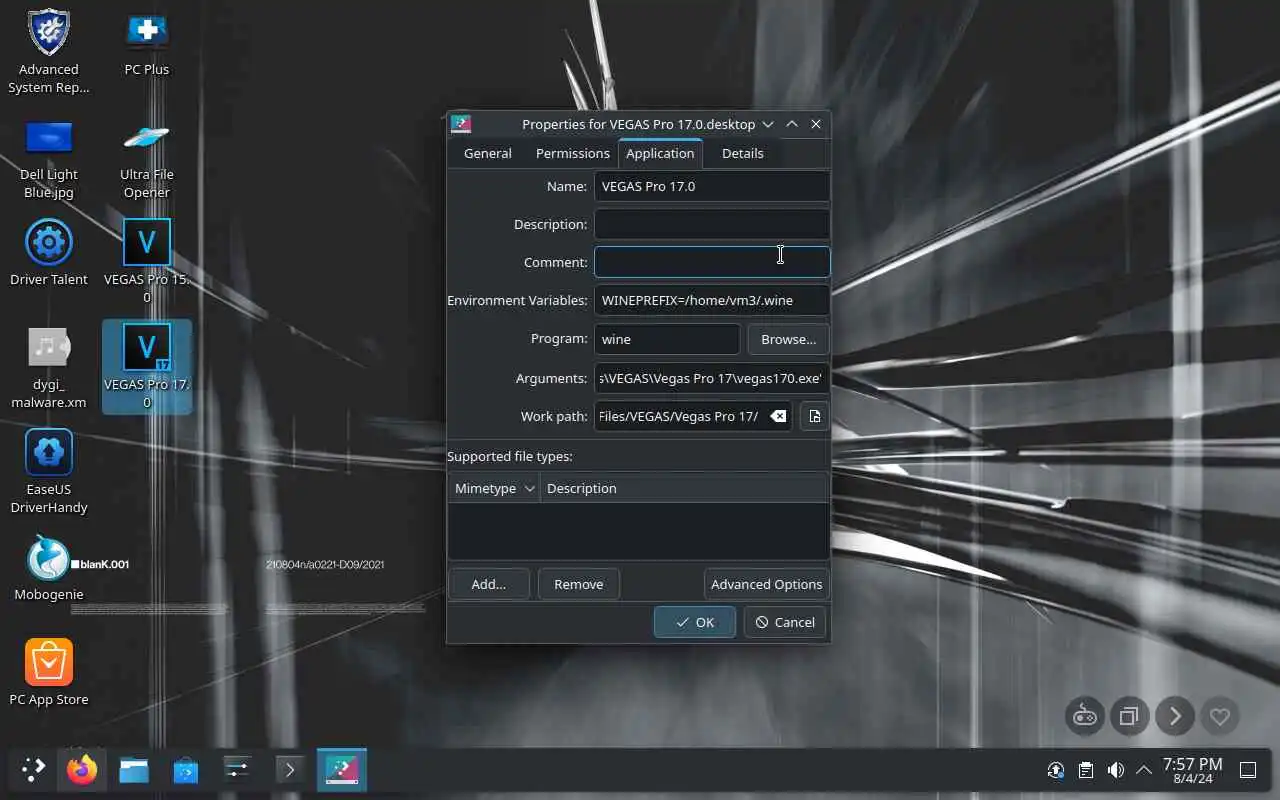This screenshot has height=800, width=1280.
Task: Switch to the Details tab
Action: coord(742,153)
